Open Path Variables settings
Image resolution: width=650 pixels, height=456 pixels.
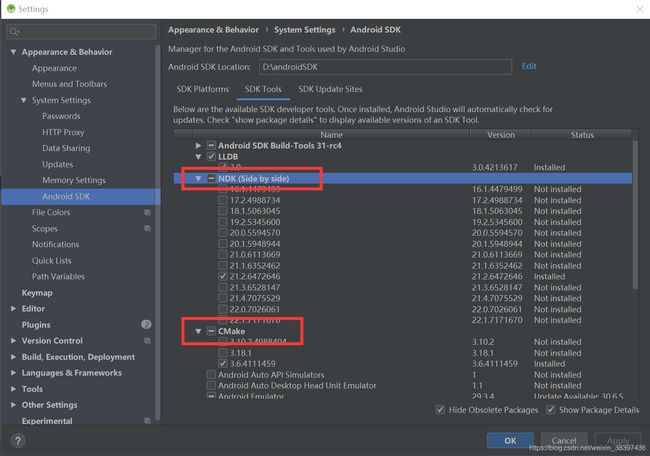[58, 277]
